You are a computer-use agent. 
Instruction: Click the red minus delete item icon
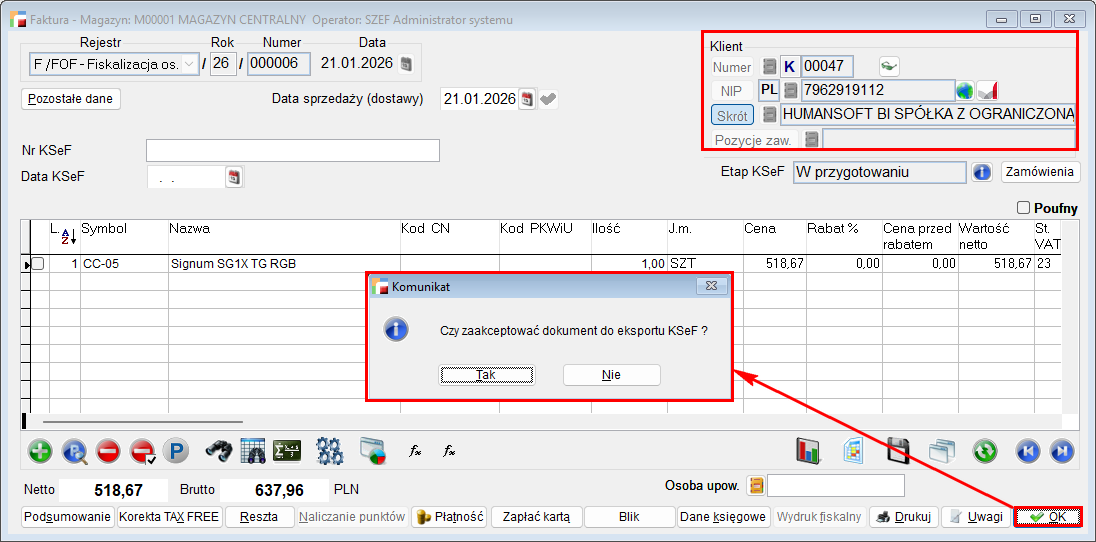point(108,451)
